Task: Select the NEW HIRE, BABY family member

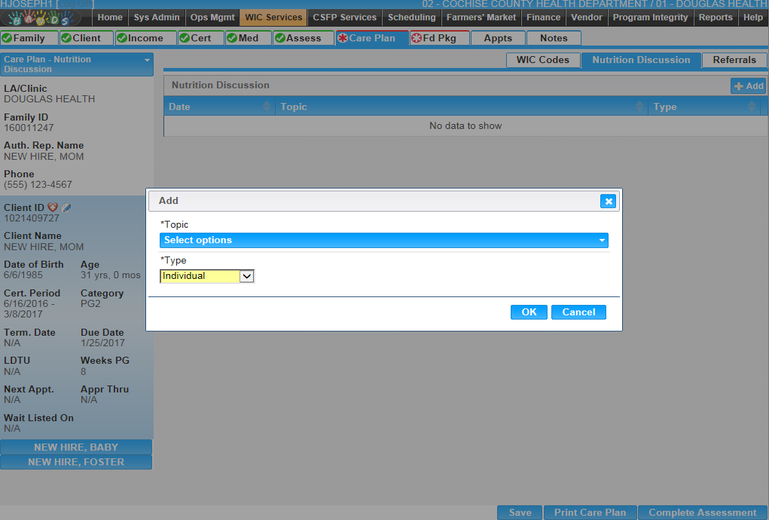Action: 76,447
